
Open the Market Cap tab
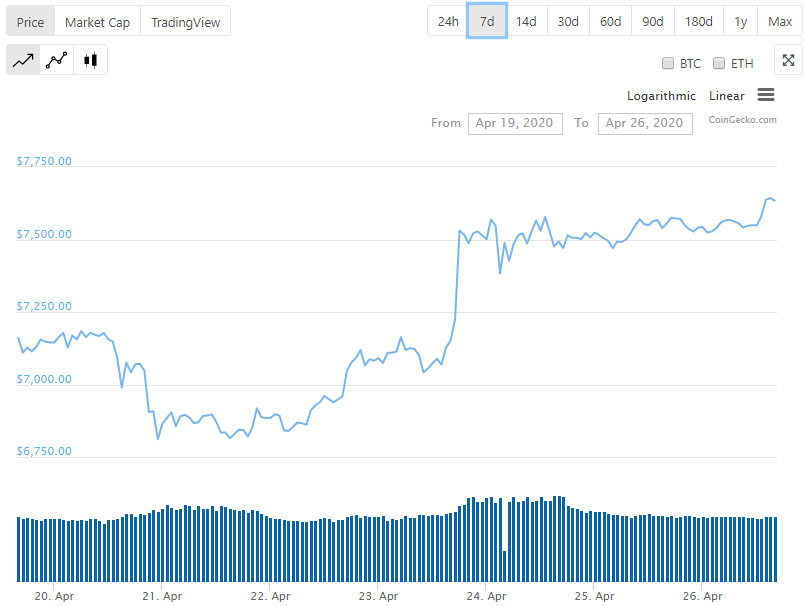coord(97,21)
